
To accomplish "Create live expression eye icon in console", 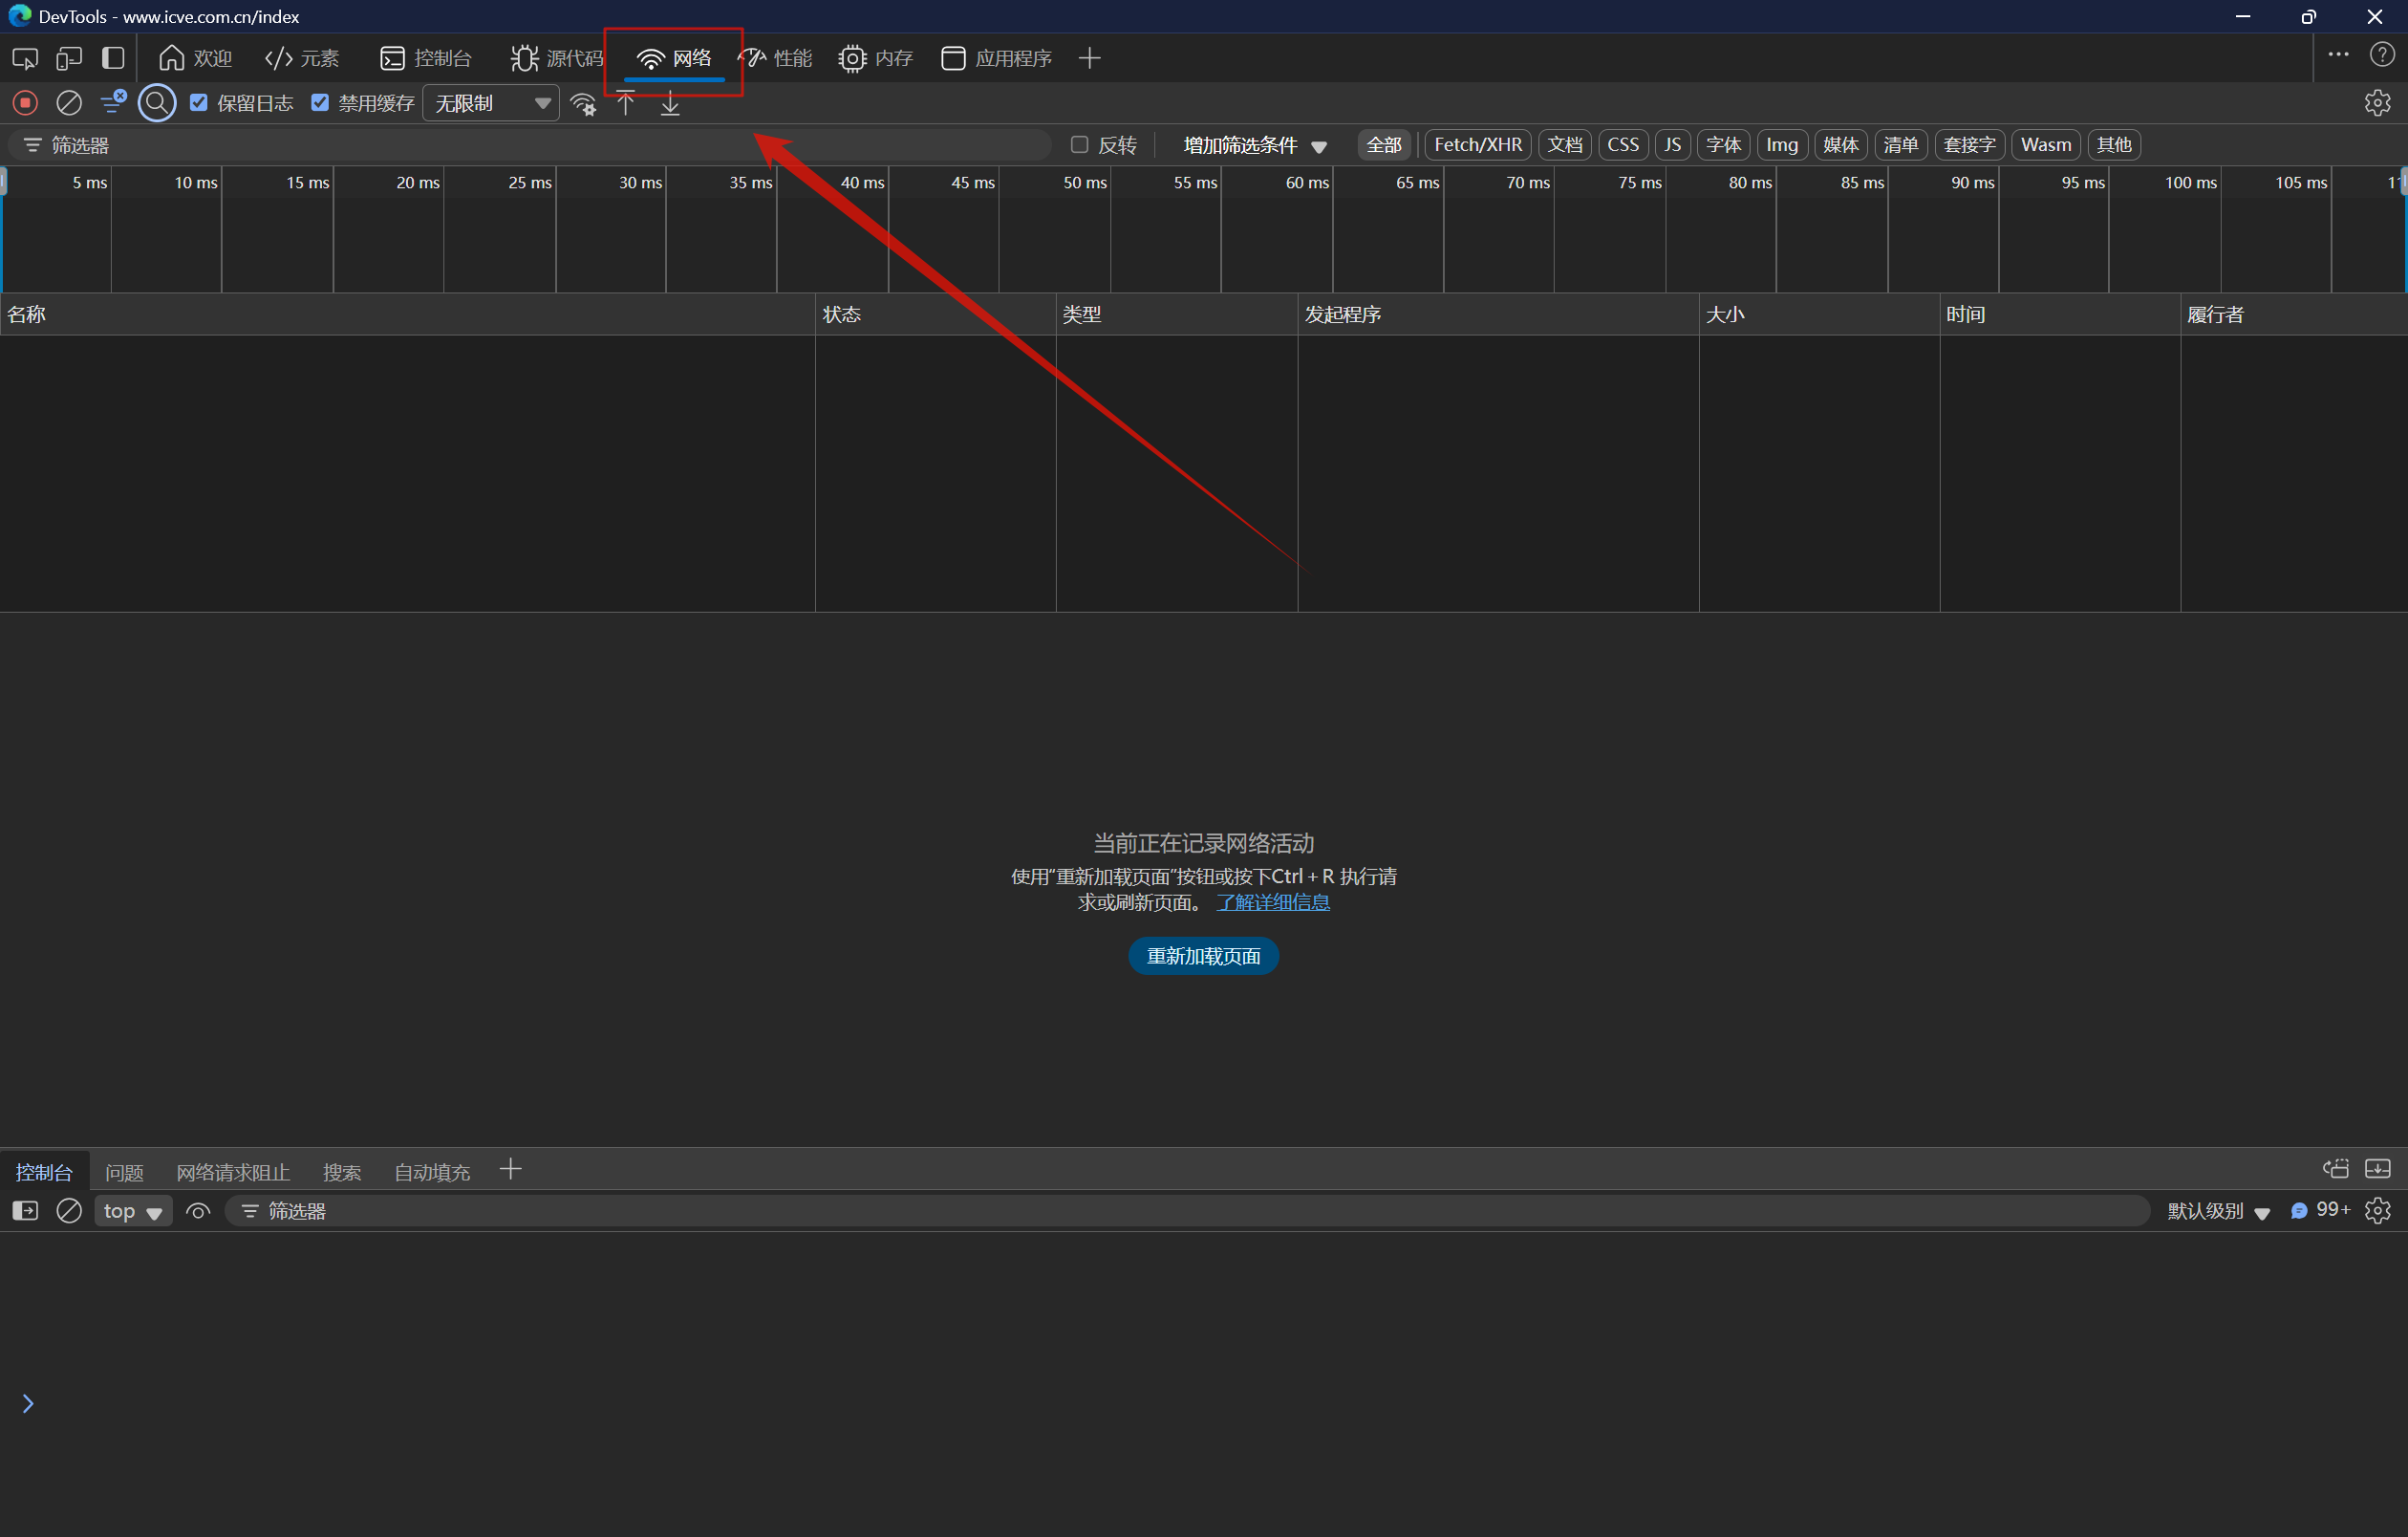I will [x=198, y=1211].
